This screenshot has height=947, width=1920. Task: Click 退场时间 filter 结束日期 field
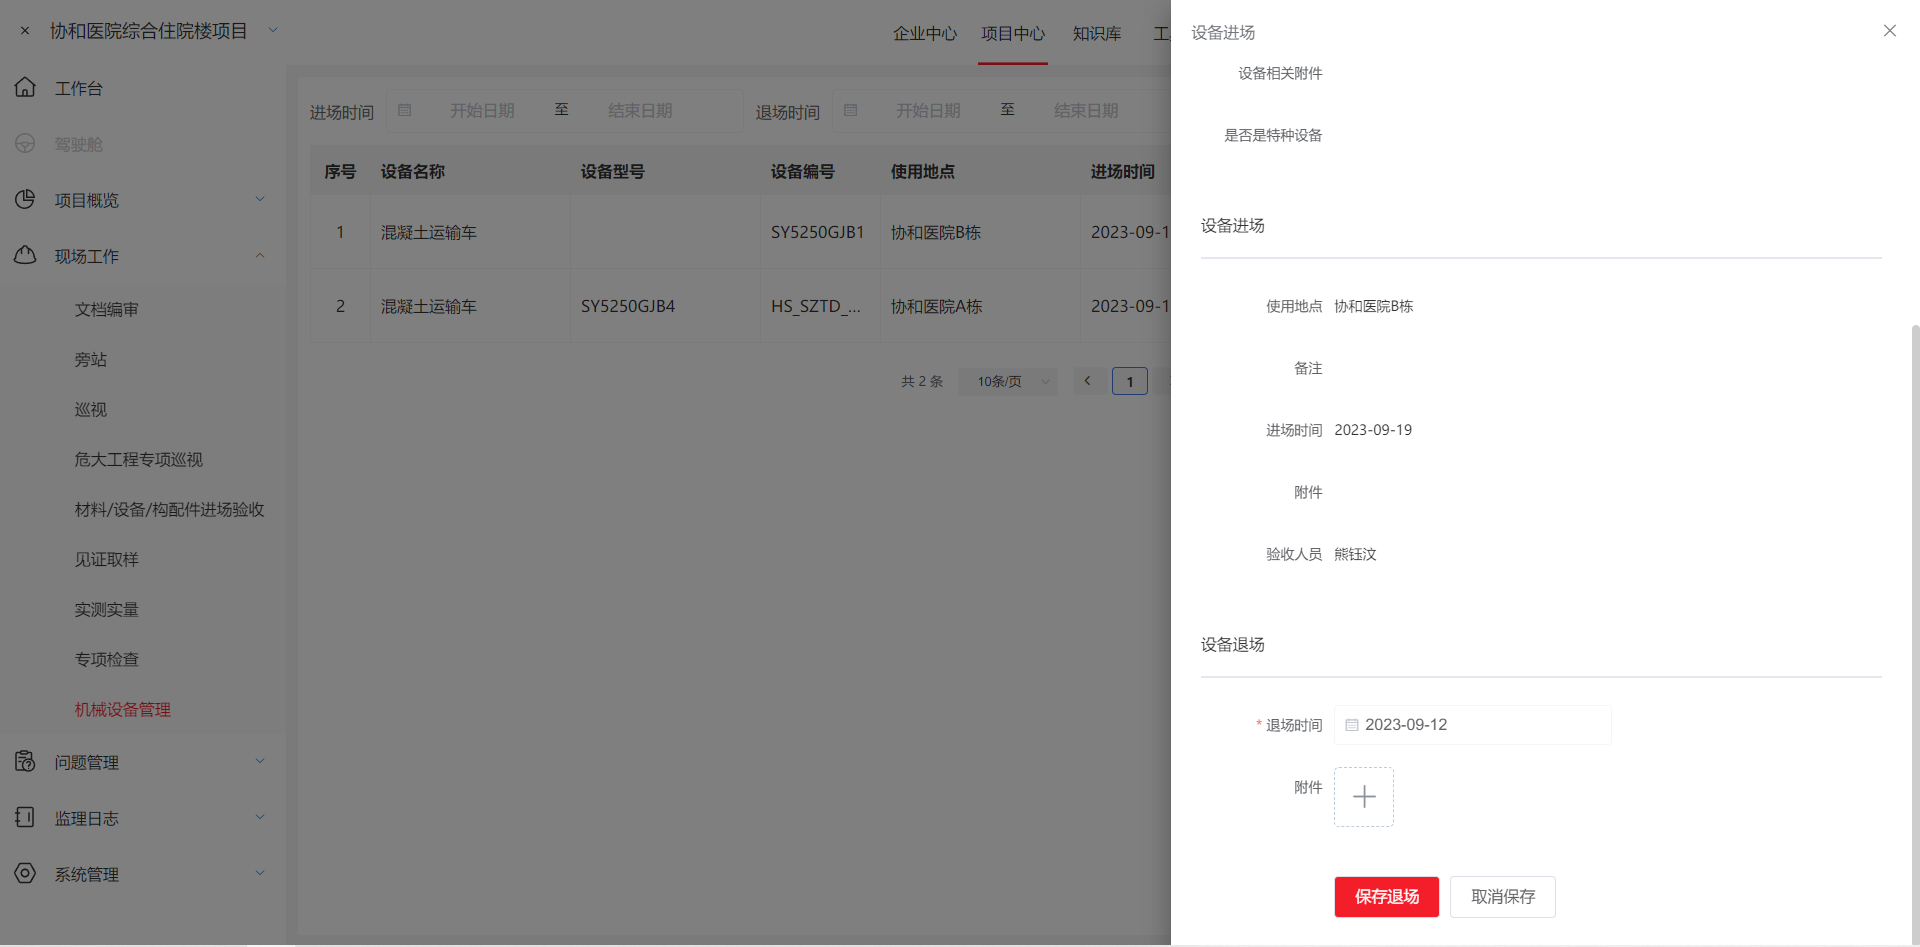pyautogui.click(x=1086, y=110)
